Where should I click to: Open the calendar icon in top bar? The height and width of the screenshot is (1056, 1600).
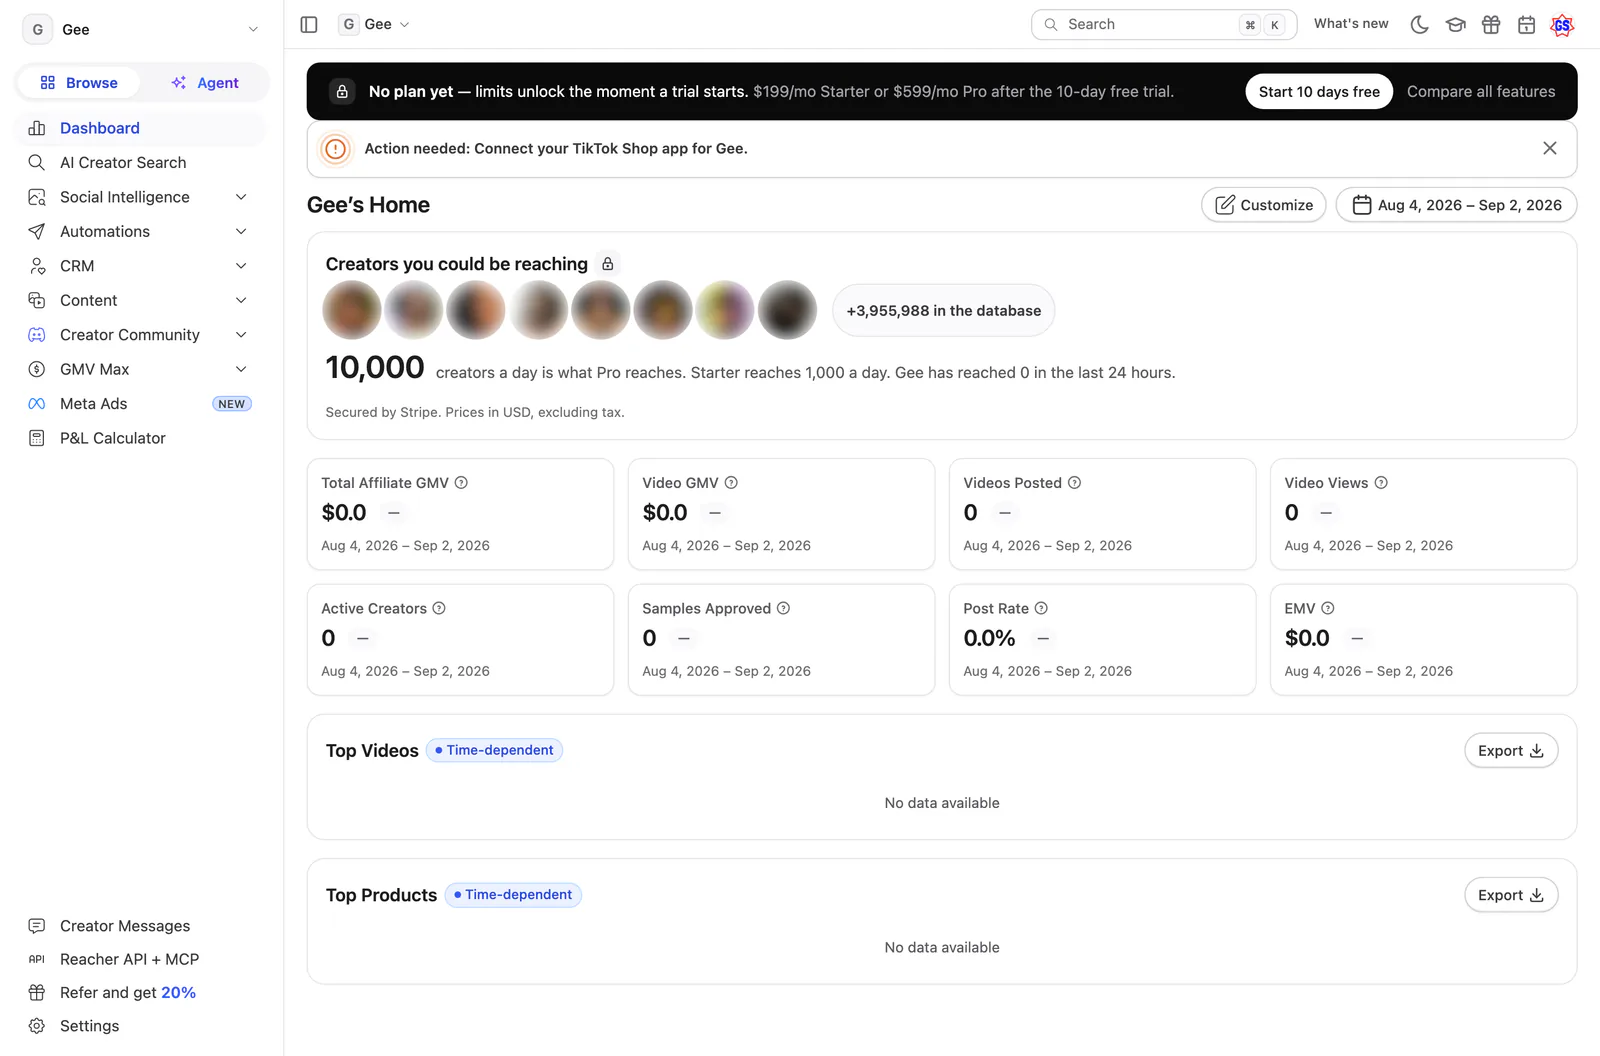tap(1526, 24)
